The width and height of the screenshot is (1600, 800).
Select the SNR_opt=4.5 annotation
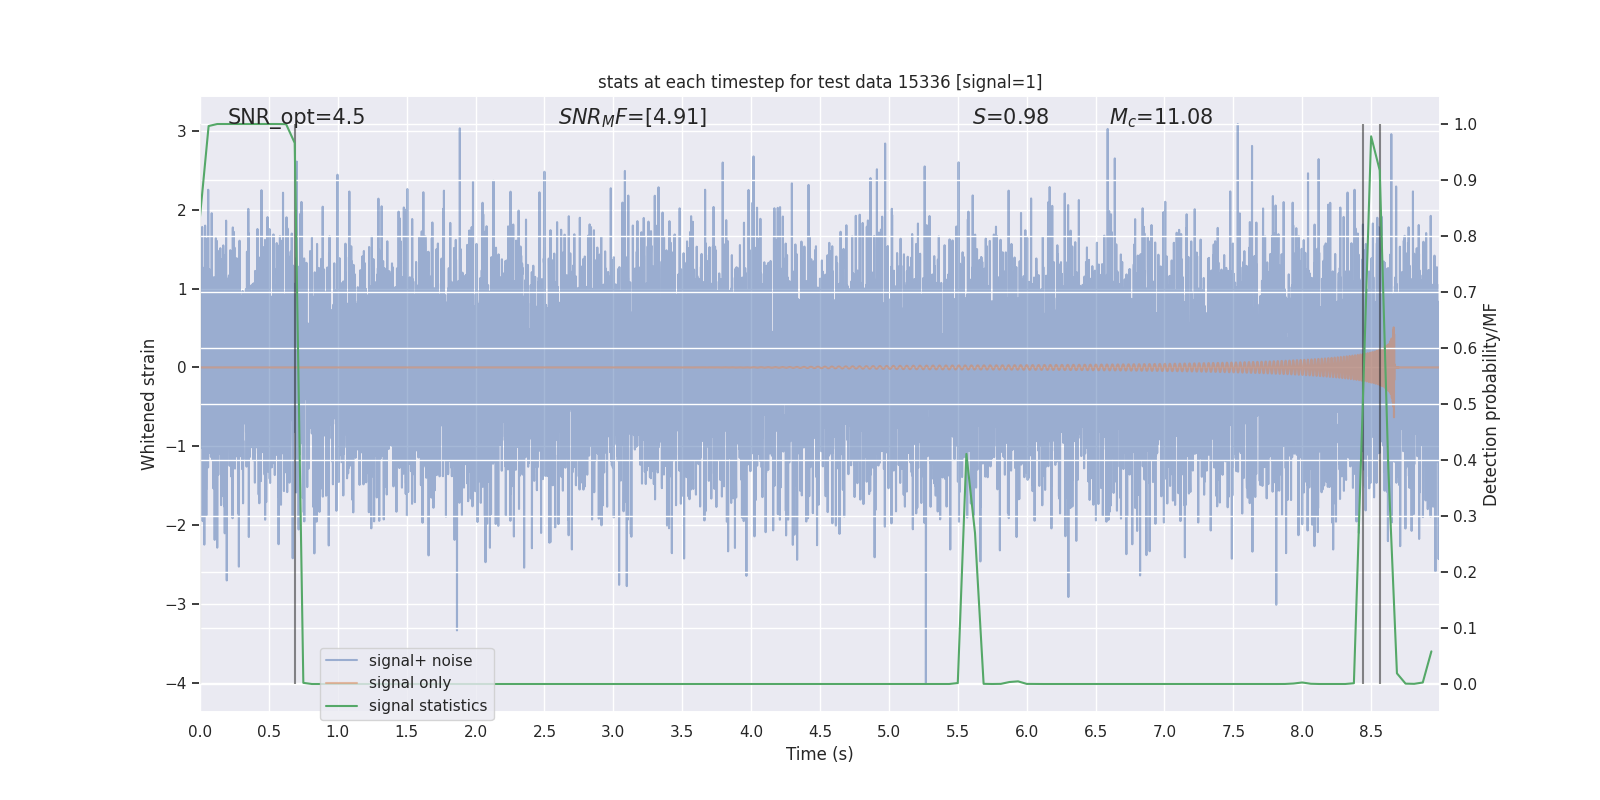pyautogui.click(x=296, y=118)
